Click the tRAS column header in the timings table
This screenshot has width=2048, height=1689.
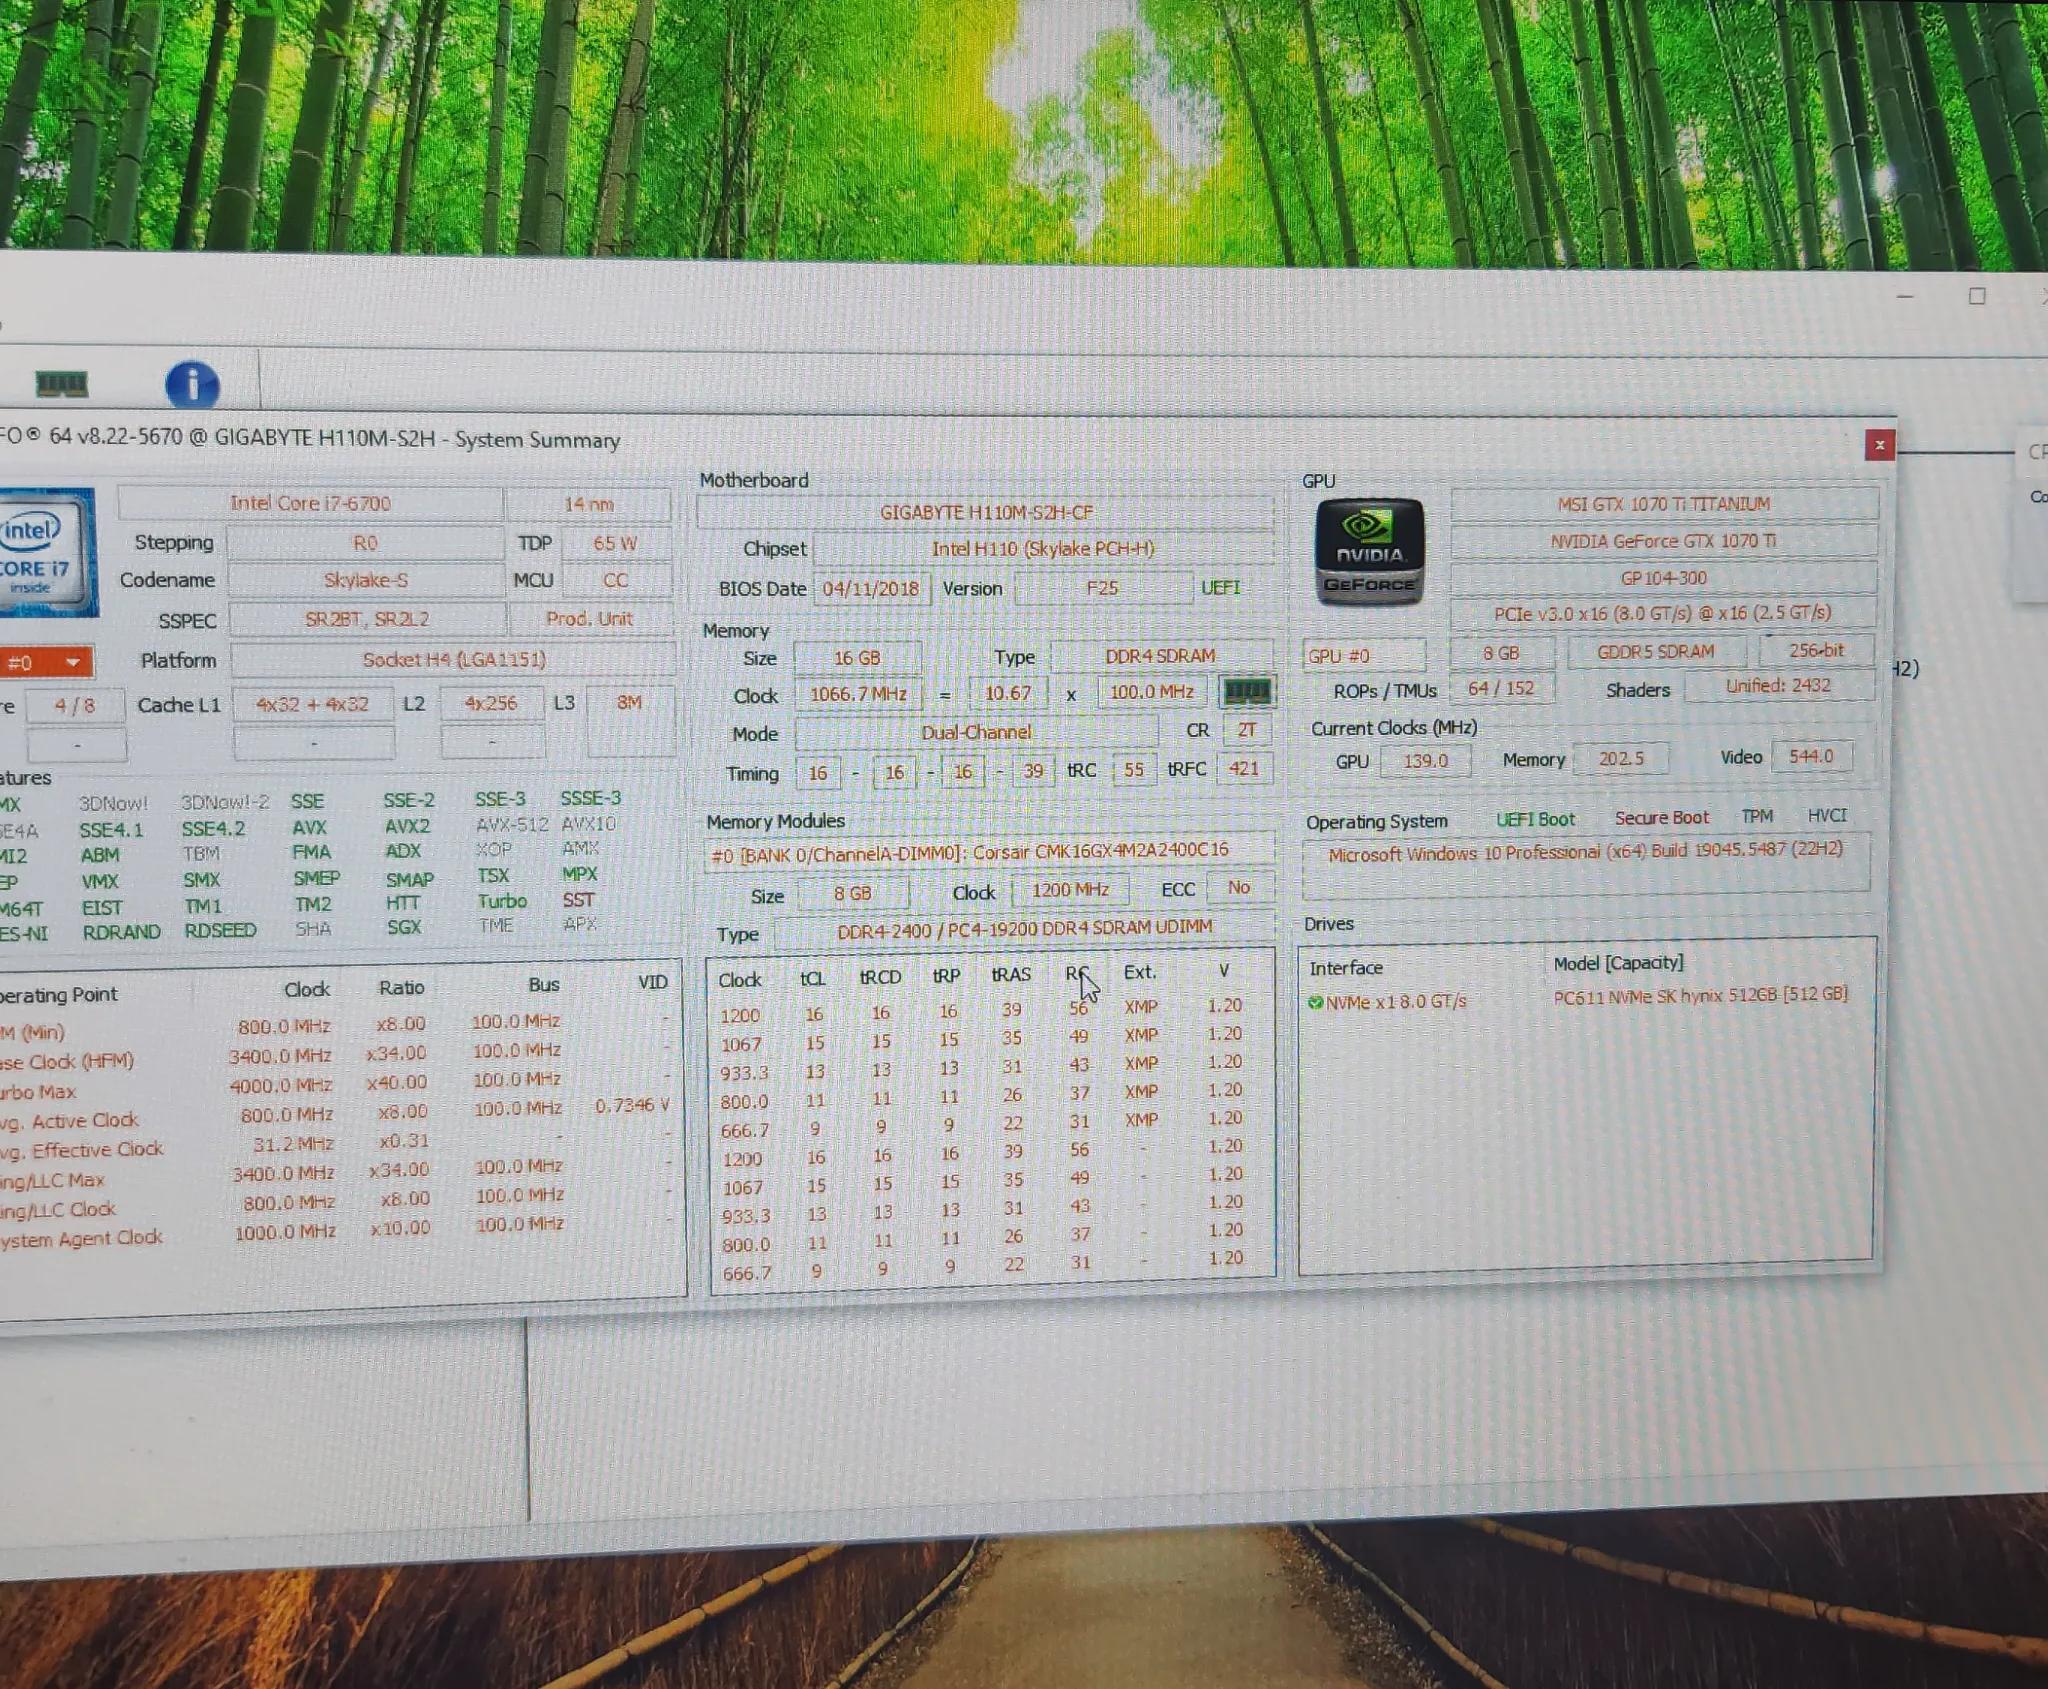(x=1011, y=974)
